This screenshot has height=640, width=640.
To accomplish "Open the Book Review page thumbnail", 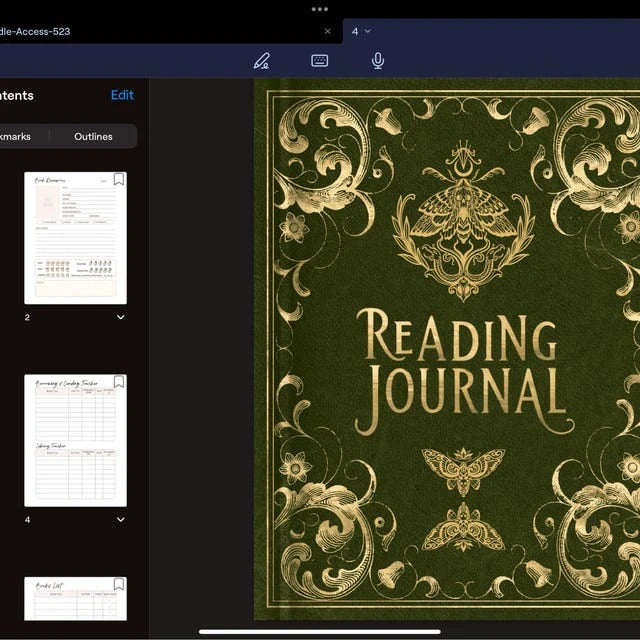I will 76,238.
